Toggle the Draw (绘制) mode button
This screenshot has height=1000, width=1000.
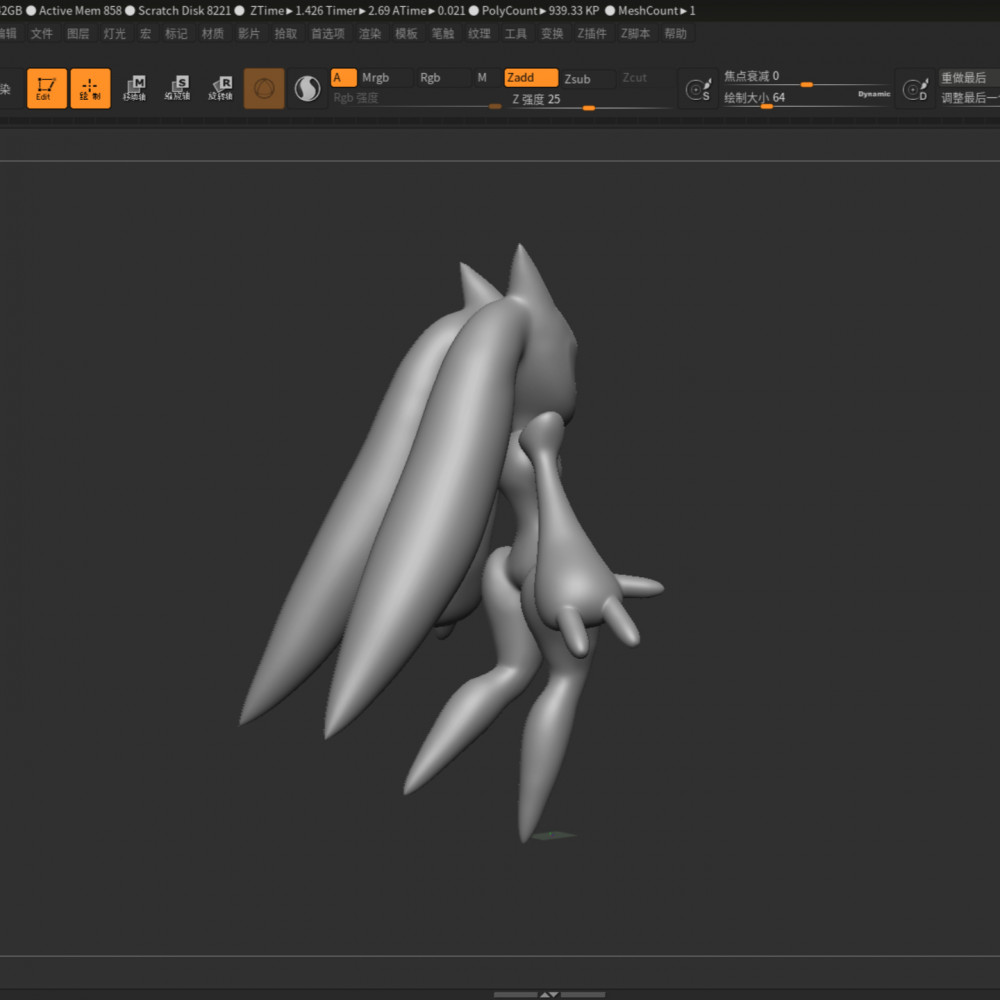coord(90,88)
